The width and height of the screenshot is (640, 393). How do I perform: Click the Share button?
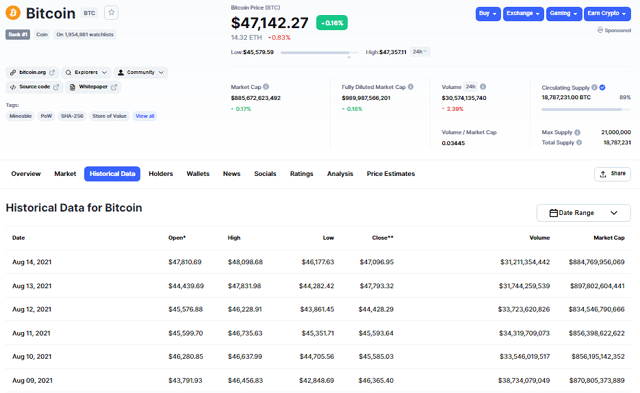[x=612, y=174]
